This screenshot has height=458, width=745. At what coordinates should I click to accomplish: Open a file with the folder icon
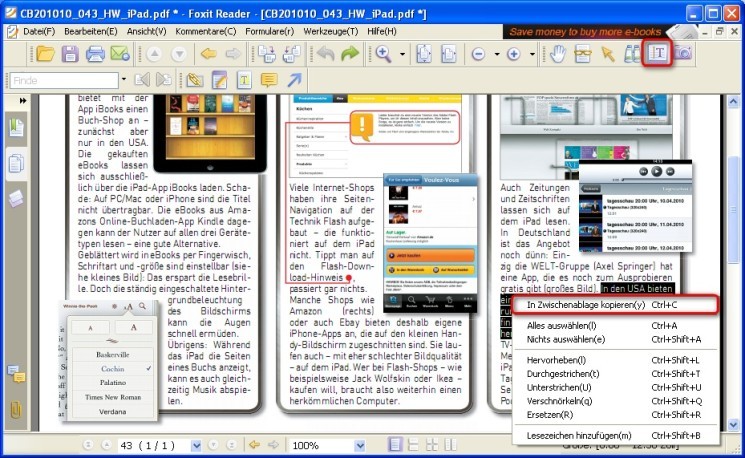point(45,54)
